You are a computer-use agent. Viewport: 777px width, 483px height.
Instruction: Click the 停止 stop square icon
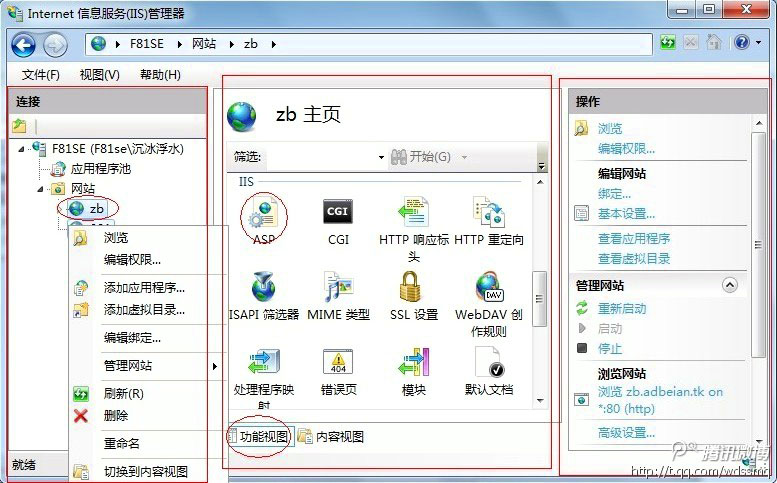[x=582, y=348]
